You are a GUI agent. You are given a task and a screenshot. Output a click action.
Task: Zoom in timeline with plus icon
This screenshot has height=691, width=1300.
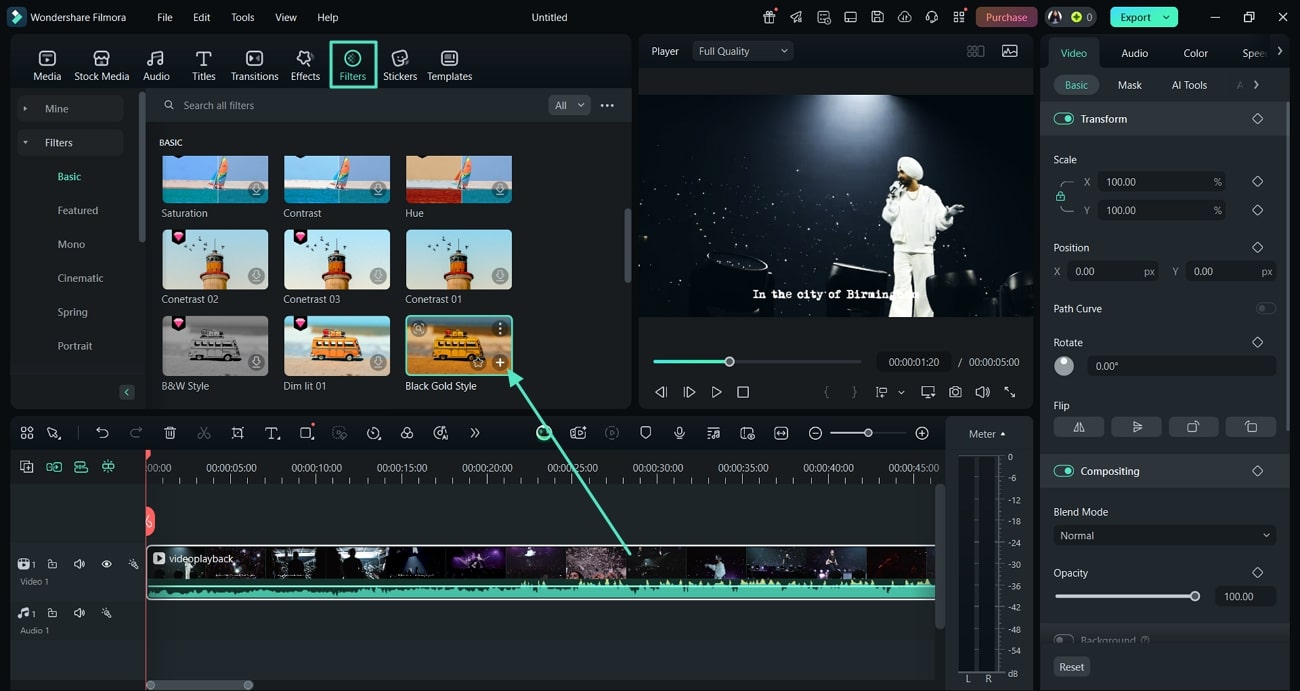click(922, 433)
